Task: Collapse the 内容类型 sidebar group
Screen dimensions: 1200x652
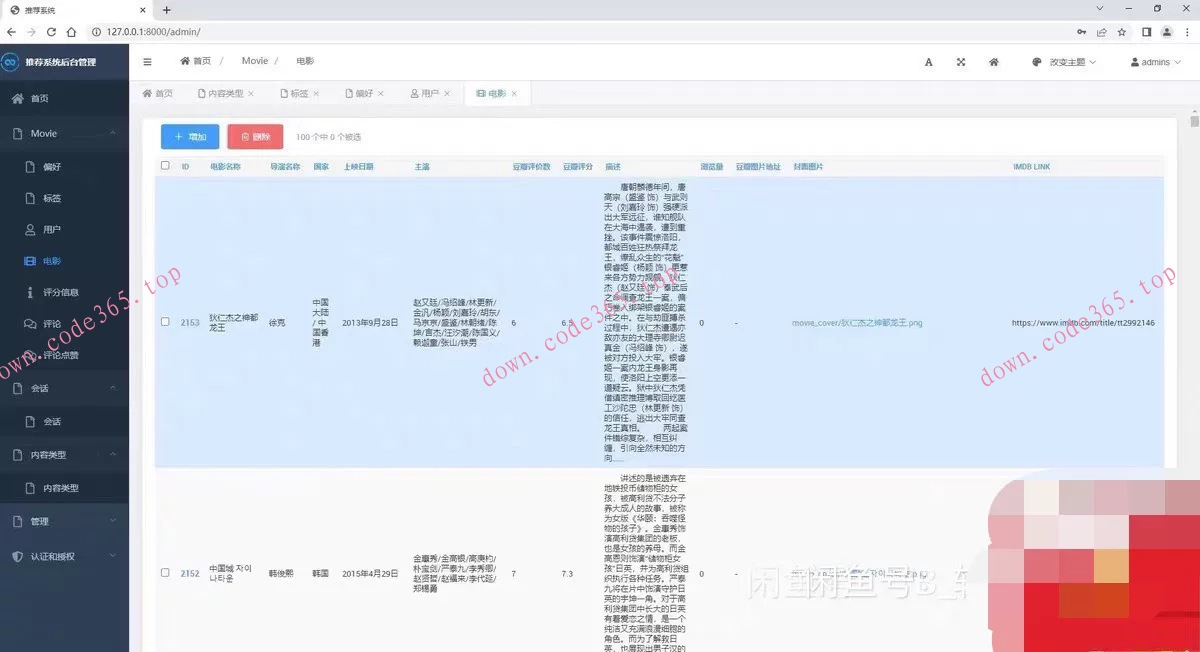Action: point(113,455)
